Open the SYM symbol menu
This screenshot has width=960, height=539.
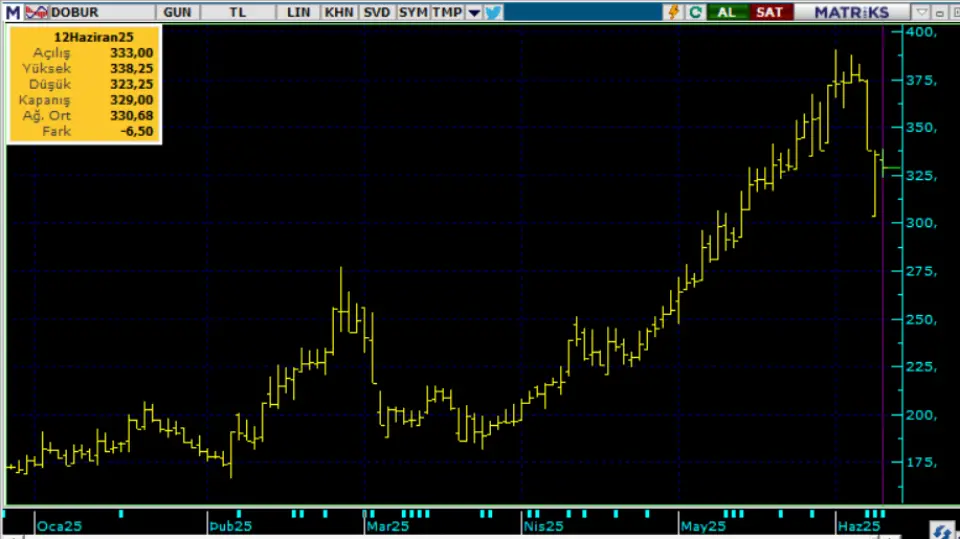[412, 12]
